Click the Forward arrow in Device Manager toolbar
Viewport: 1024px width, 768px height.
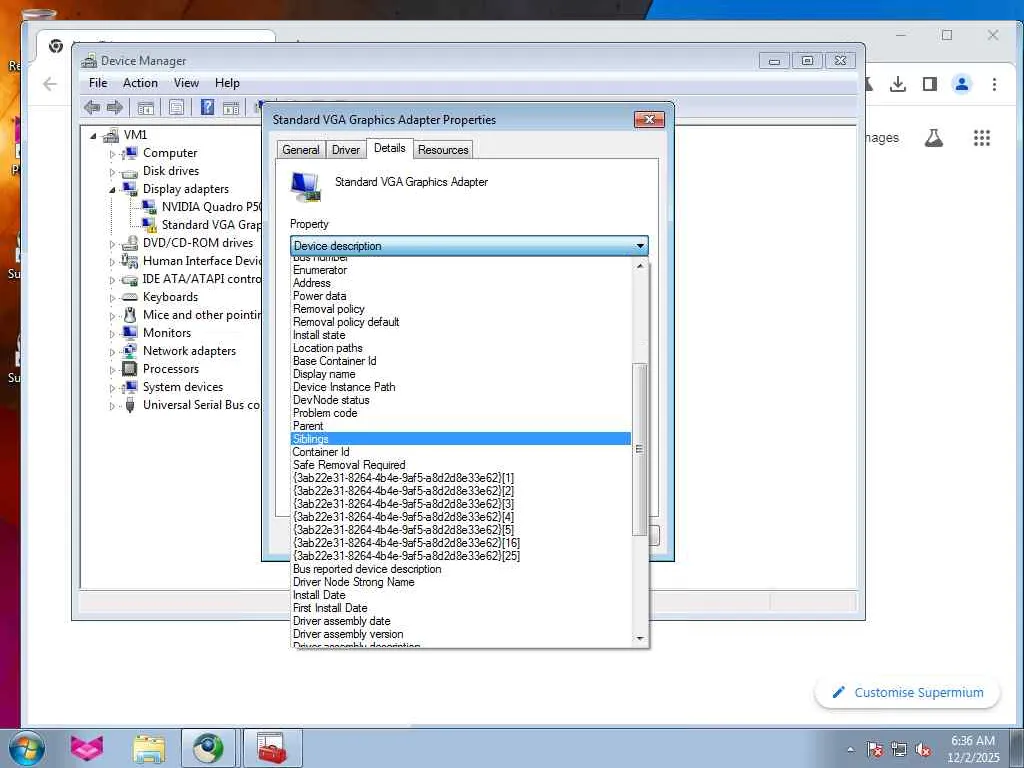(115, 108)
